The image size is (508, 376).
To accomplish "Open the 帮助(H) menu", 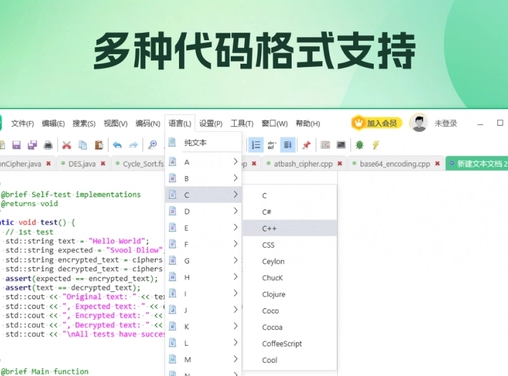I will point(308,124).
